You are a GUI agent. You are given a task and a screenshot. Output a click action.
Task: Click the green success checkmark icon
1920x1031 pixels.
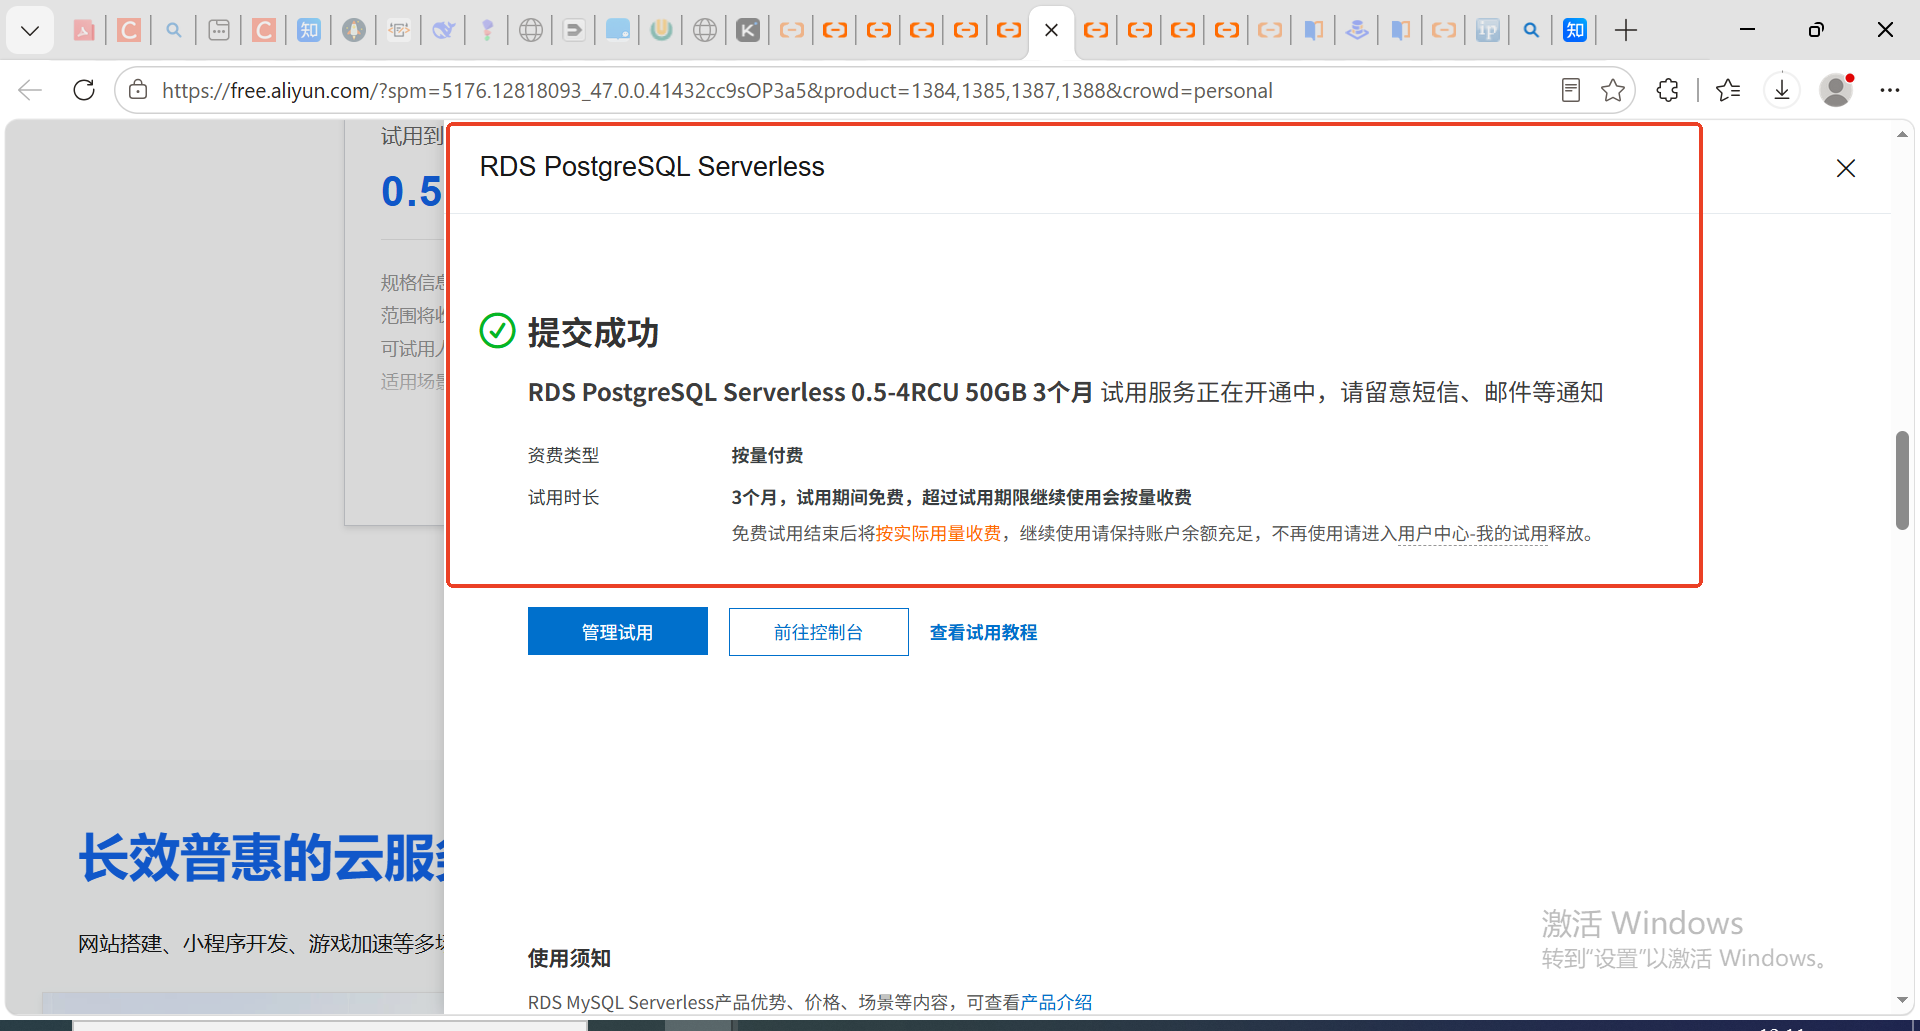[x=497, y=331]
